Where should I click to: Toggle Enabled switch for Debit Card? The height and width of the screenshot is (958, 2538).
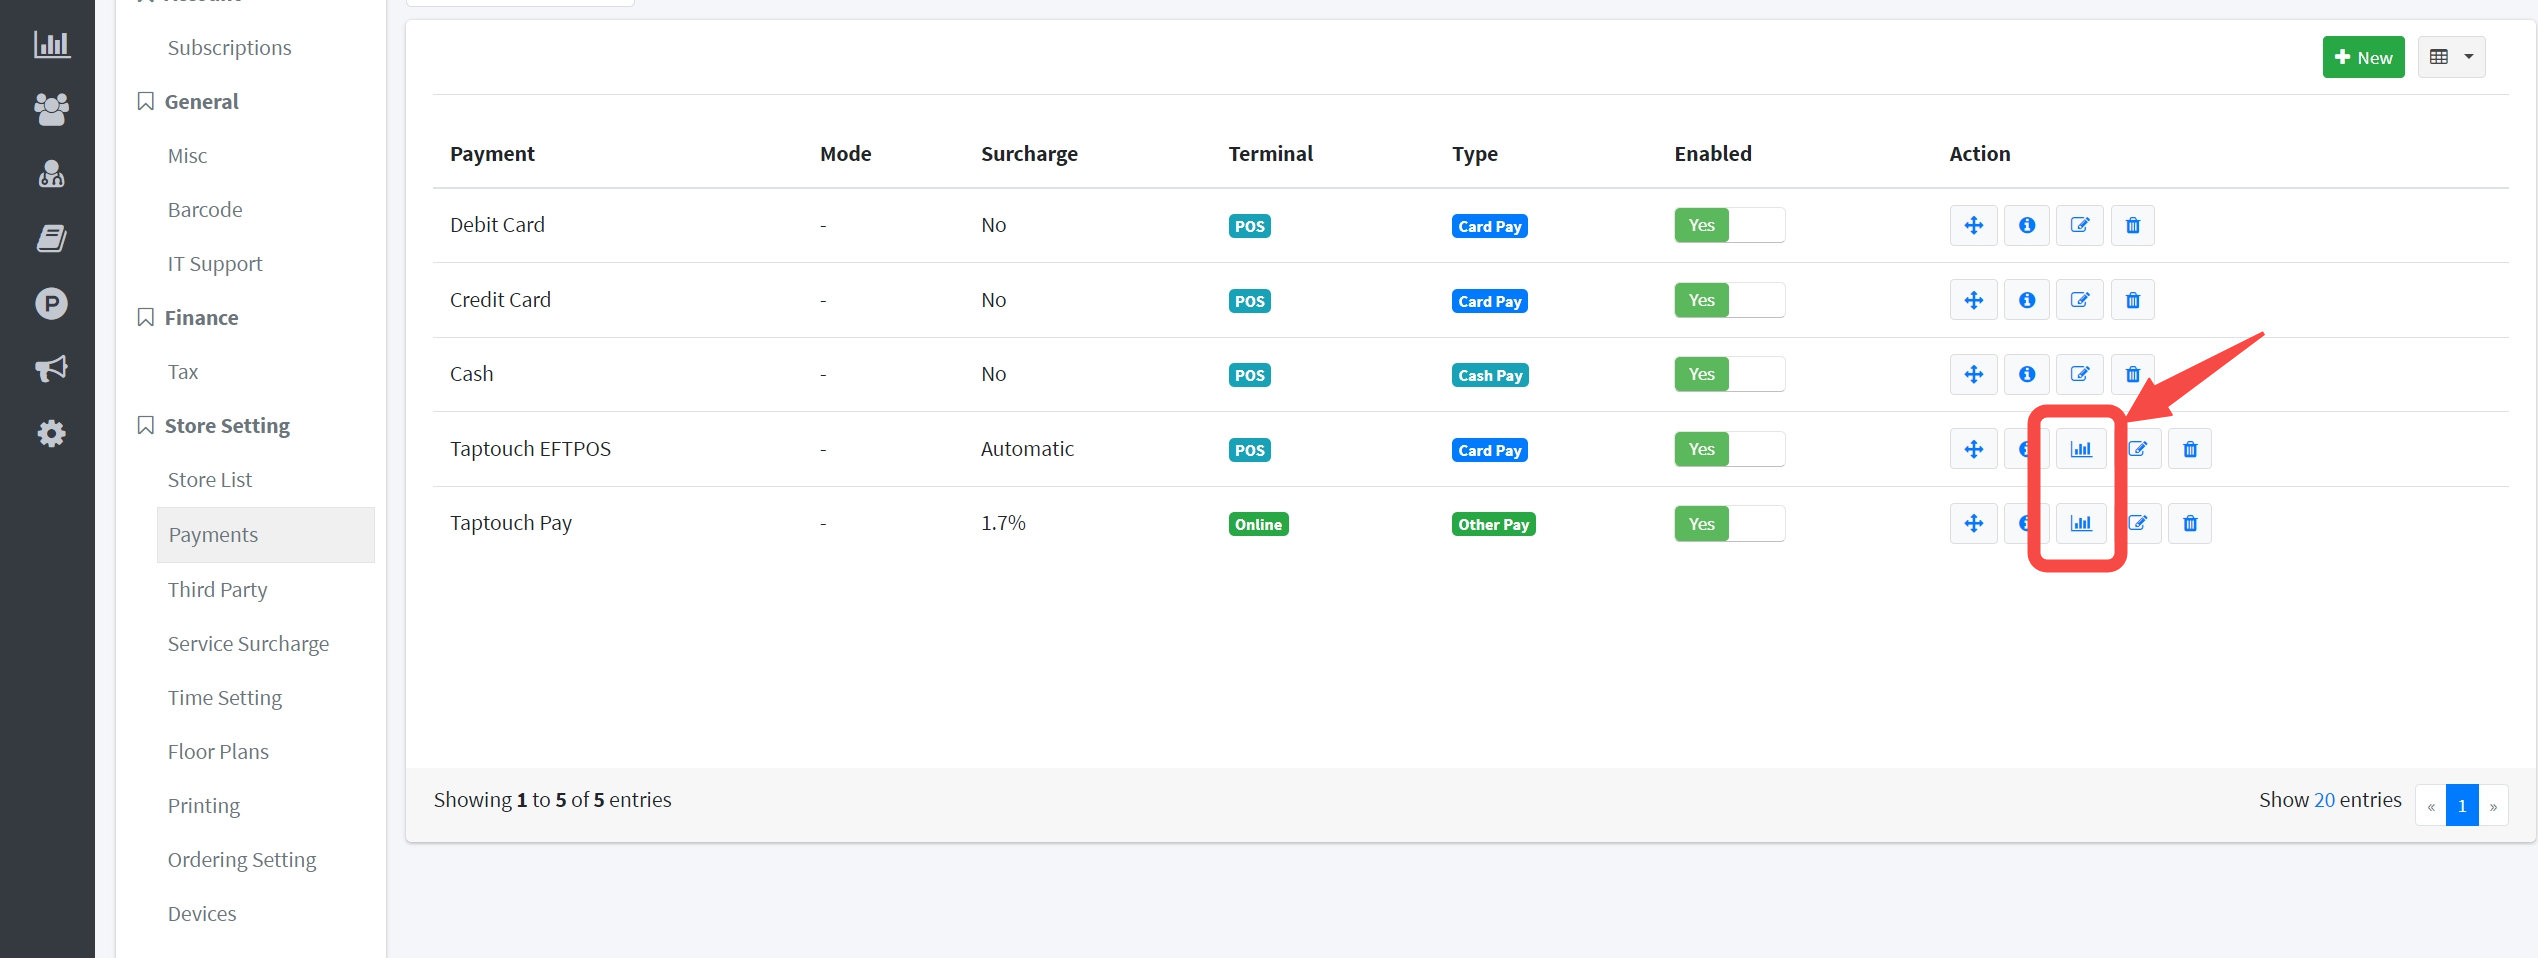click(x=1728, y=226)
